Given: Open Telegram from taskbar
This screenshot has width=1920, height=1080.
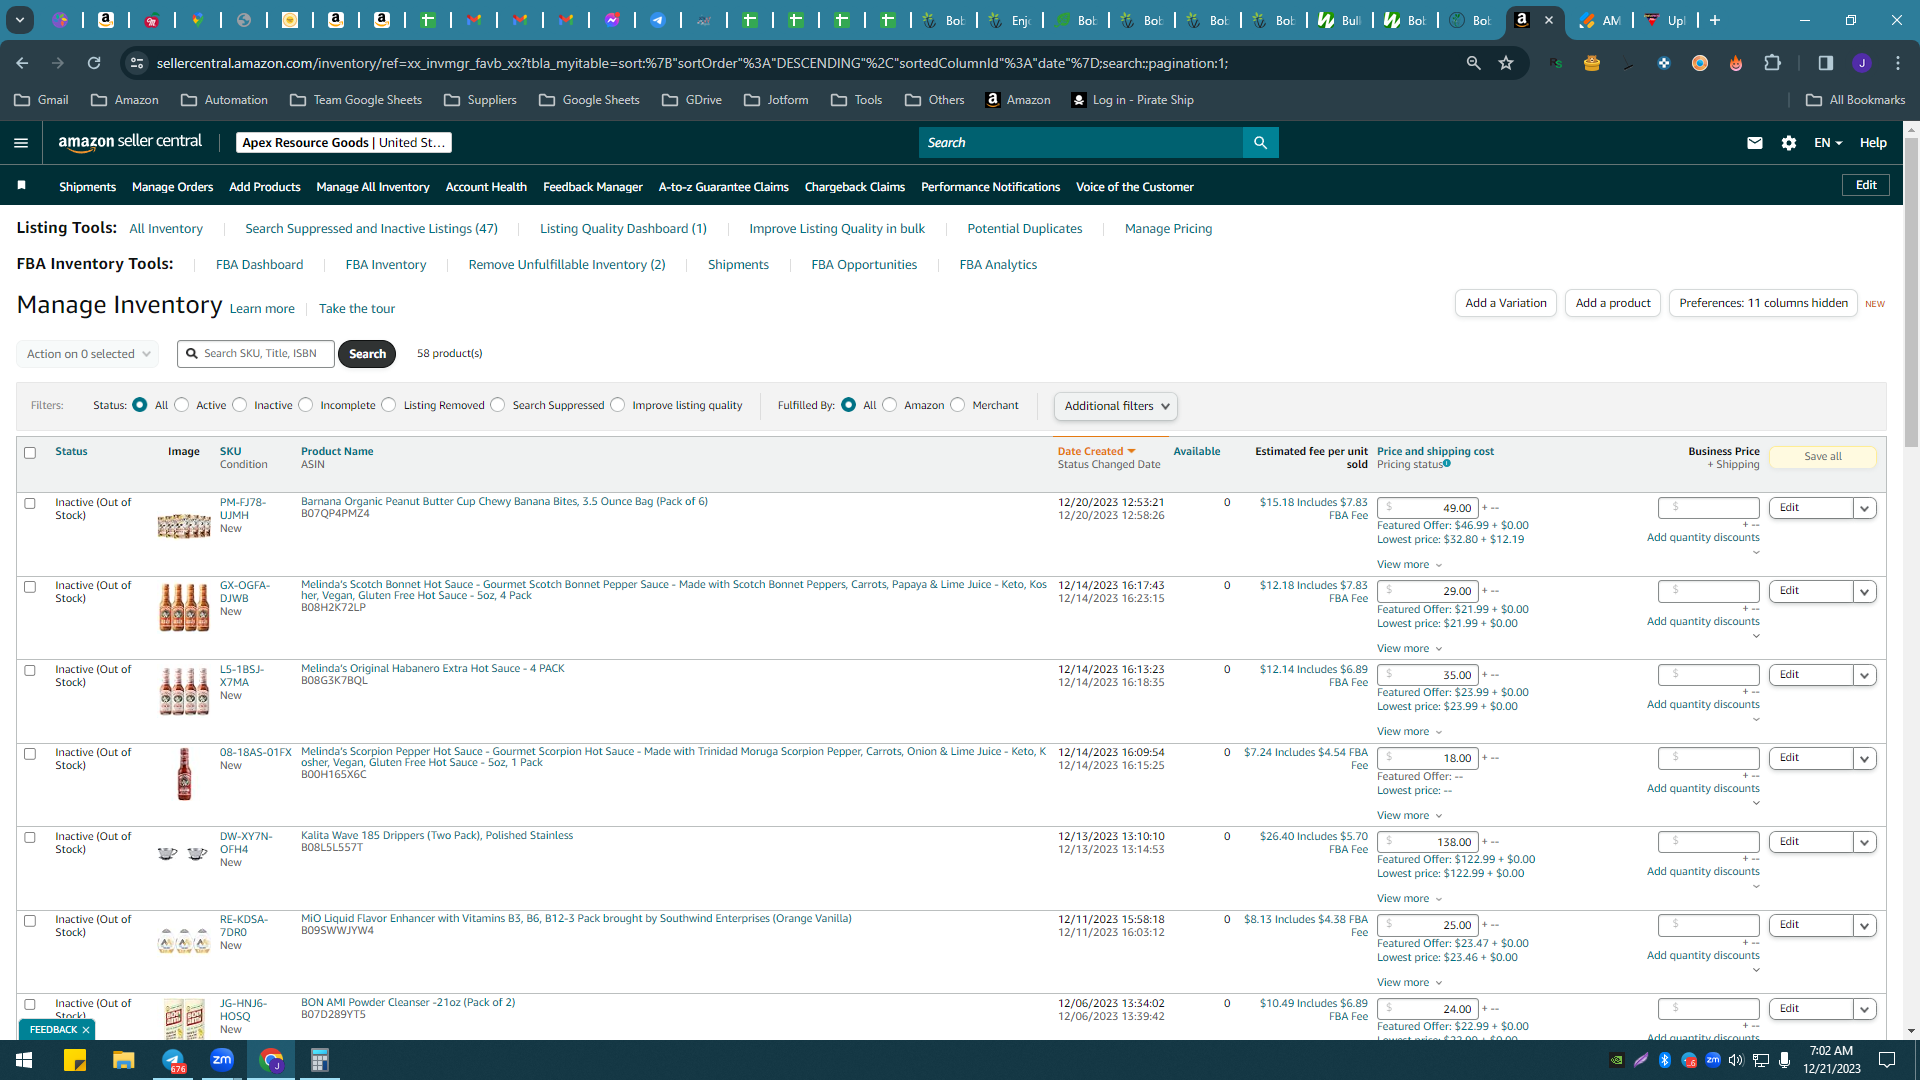Looking at the screenshot, I should (x=173, y=1060).
